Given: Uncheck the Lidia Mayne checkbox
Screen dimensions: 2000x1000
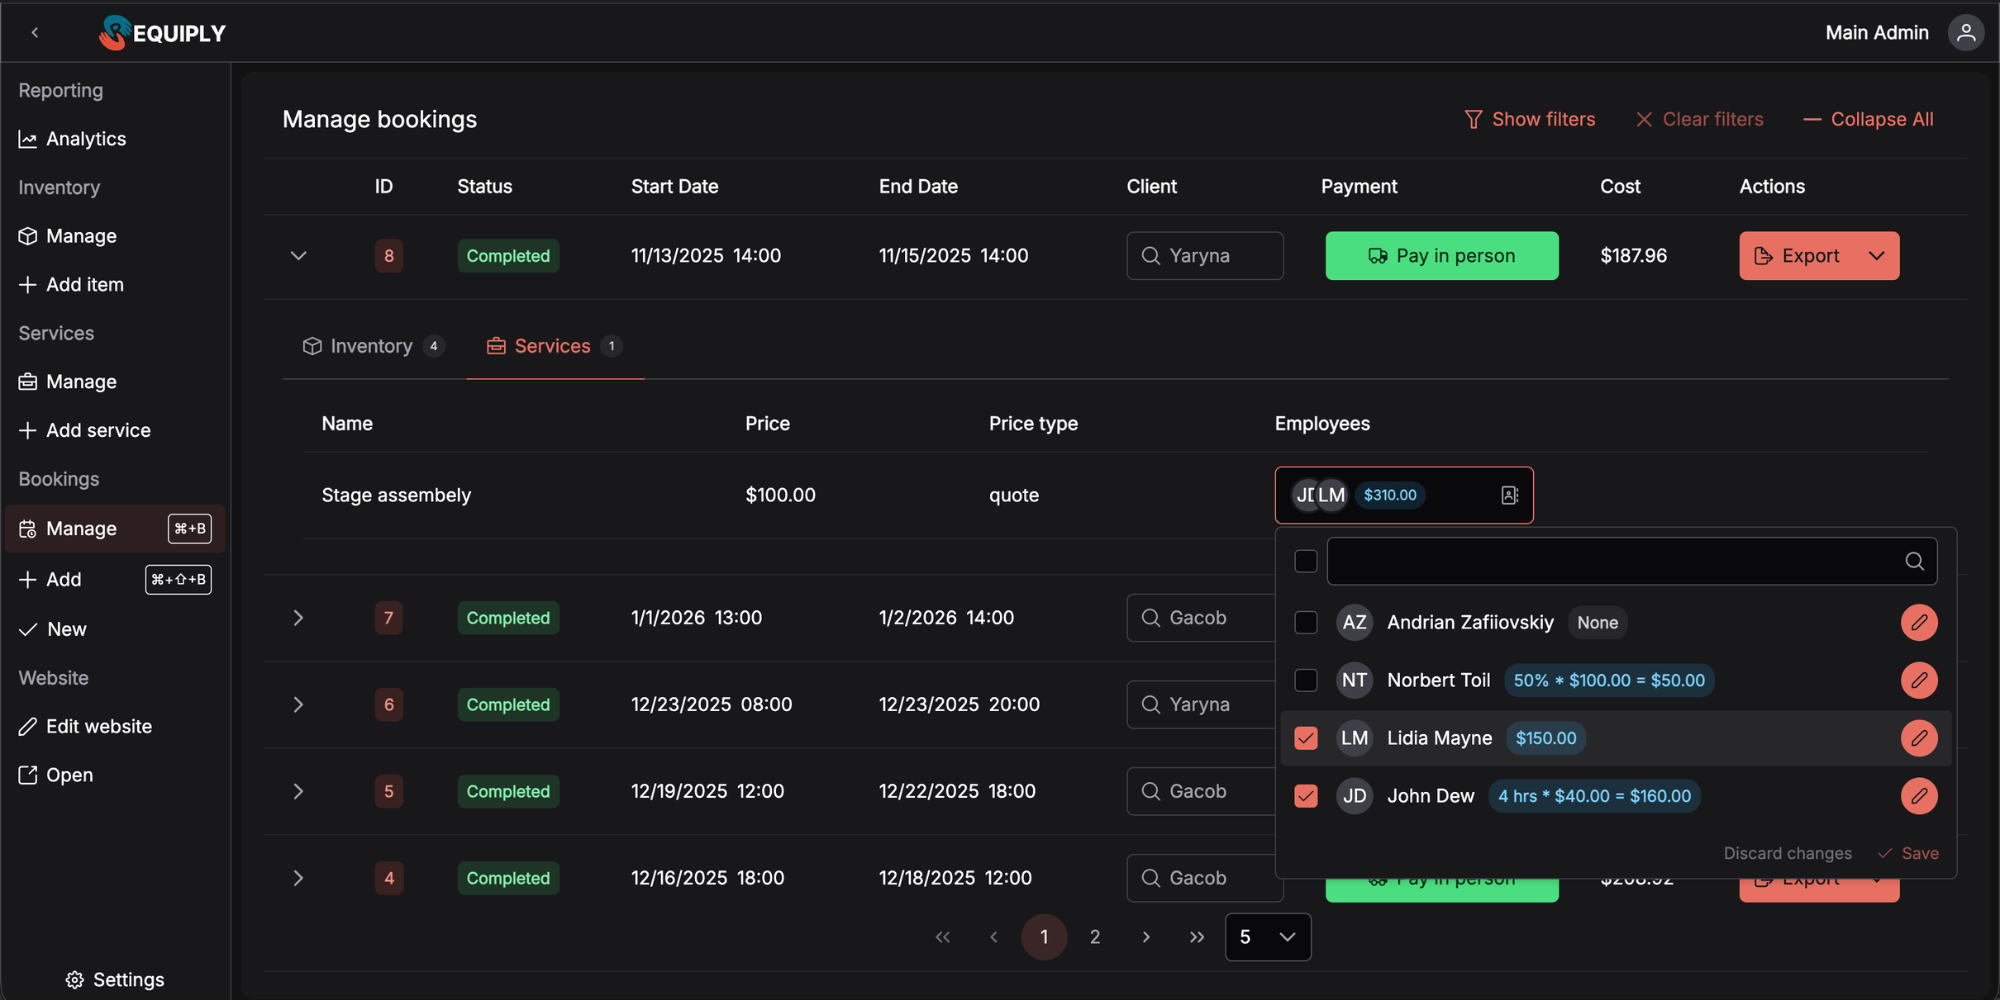Looking at the screenshot, I should [1305, 739].
